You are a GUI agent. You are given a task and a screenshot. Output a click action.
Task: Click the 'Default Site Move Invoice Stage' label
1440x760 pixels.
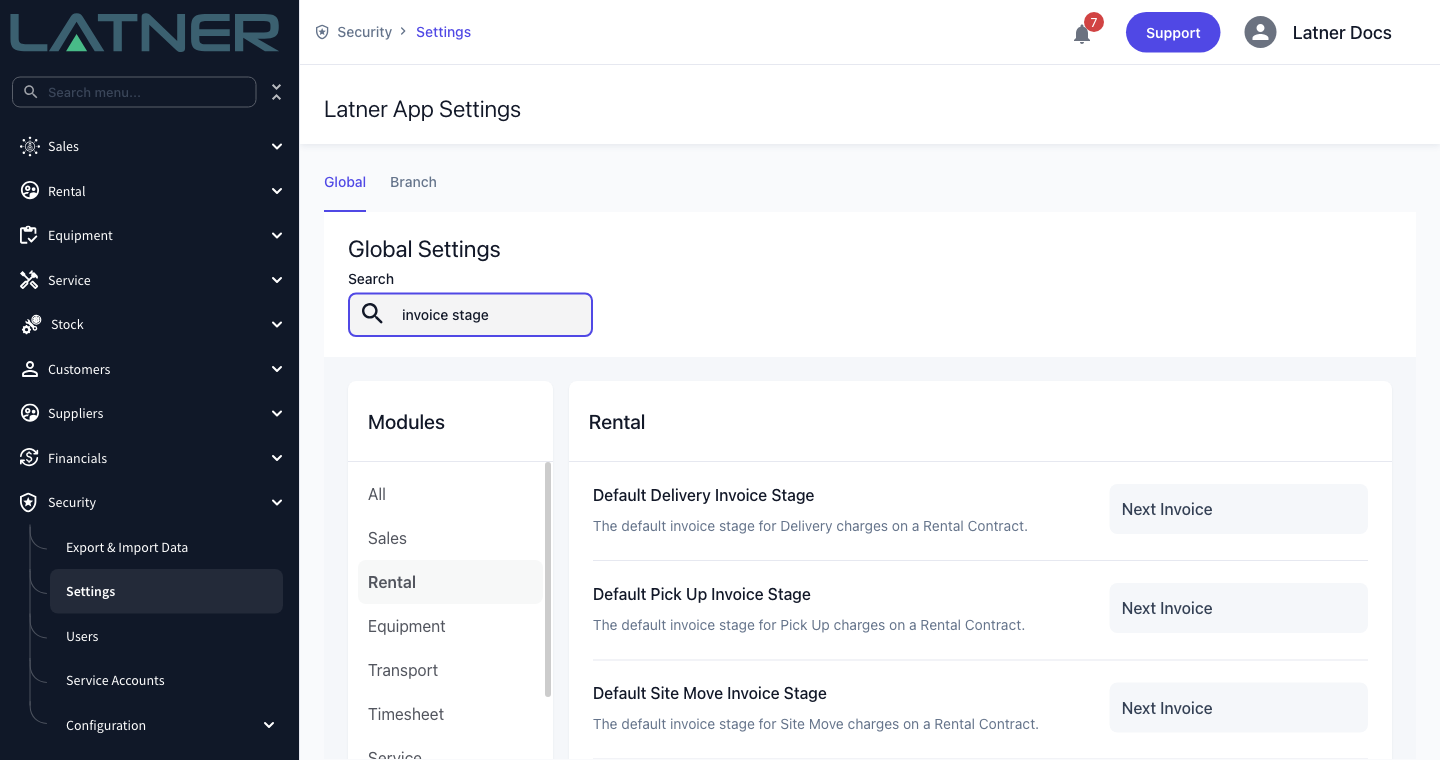coord(709,693)
